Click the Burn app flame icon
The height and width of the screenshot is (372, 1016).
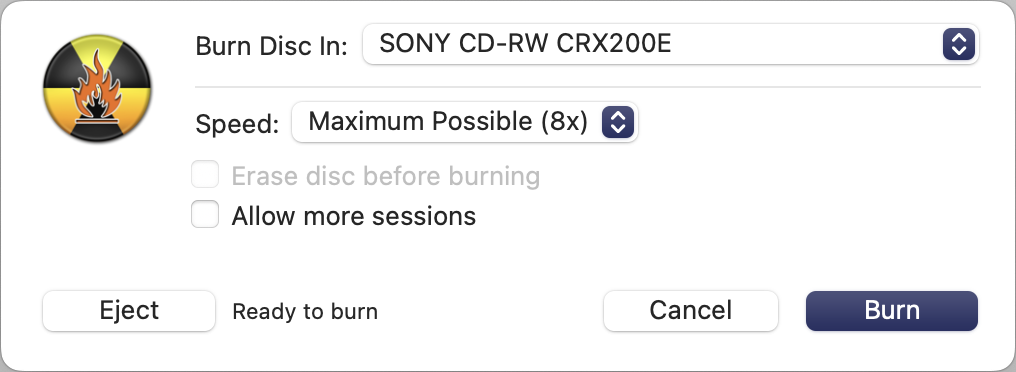coord(97,88)
